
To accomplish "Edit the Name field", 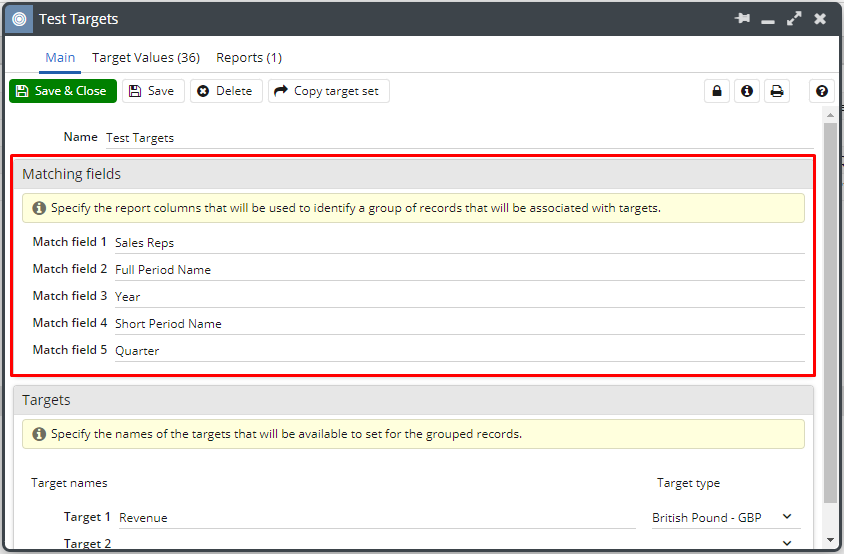I will [x=460, y=138].
